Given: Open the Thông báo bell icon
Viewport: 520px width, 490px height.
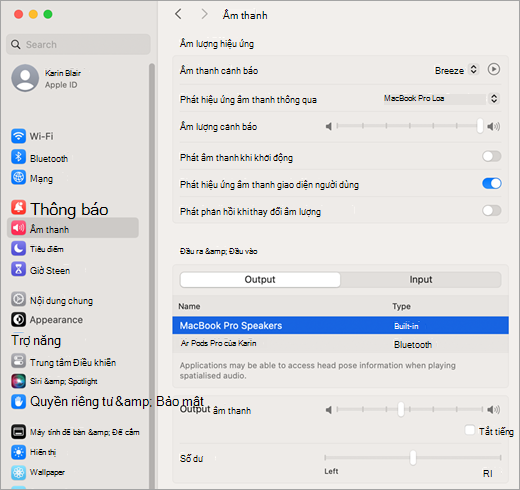Looking at the screenshot, I should pos(18,207).
